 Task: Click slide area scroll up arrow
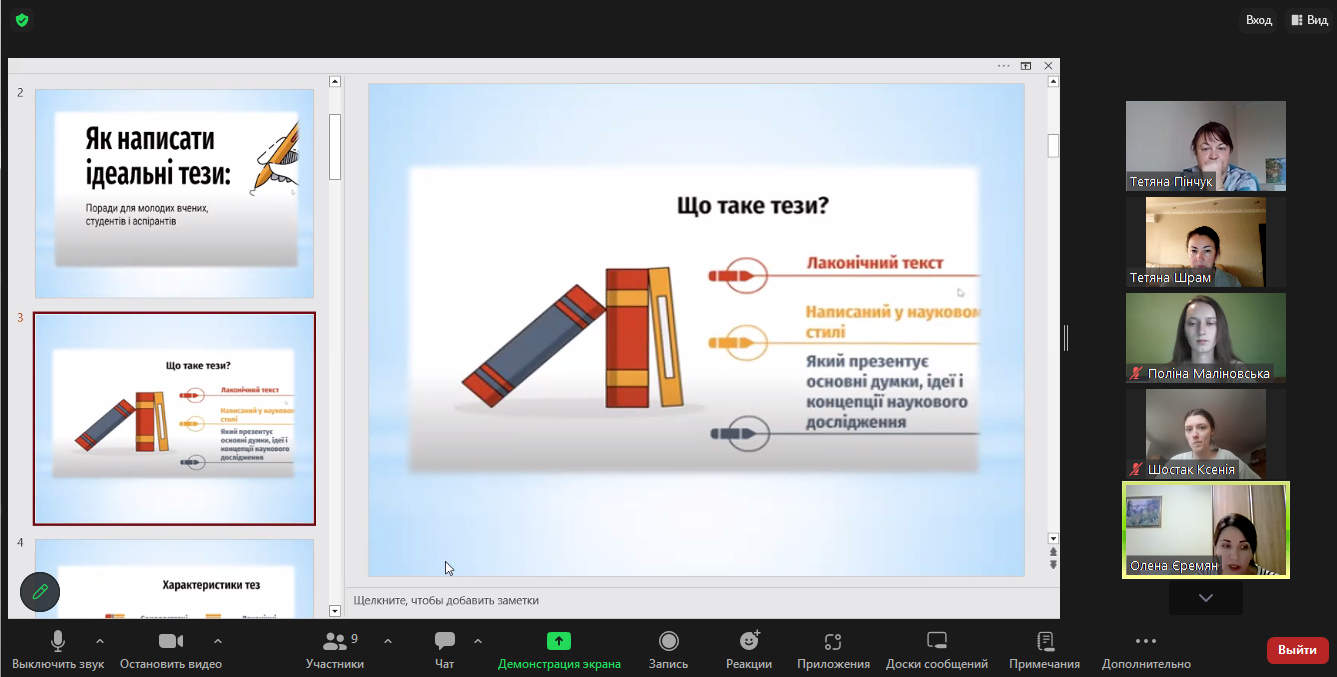(1053, 82)
